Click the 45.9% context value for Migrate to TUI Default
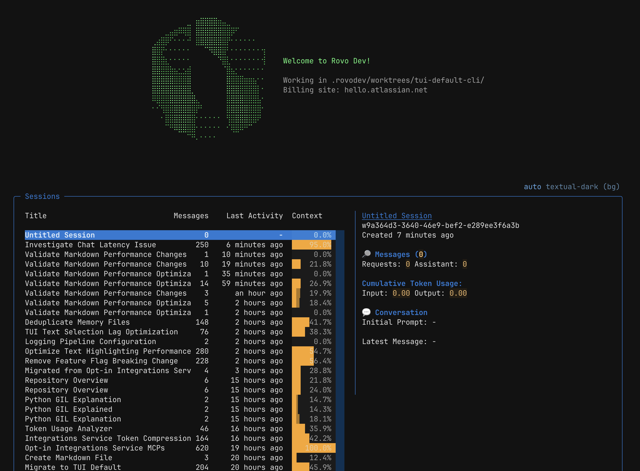Screen dimensions: 640x471 (320, 467)
